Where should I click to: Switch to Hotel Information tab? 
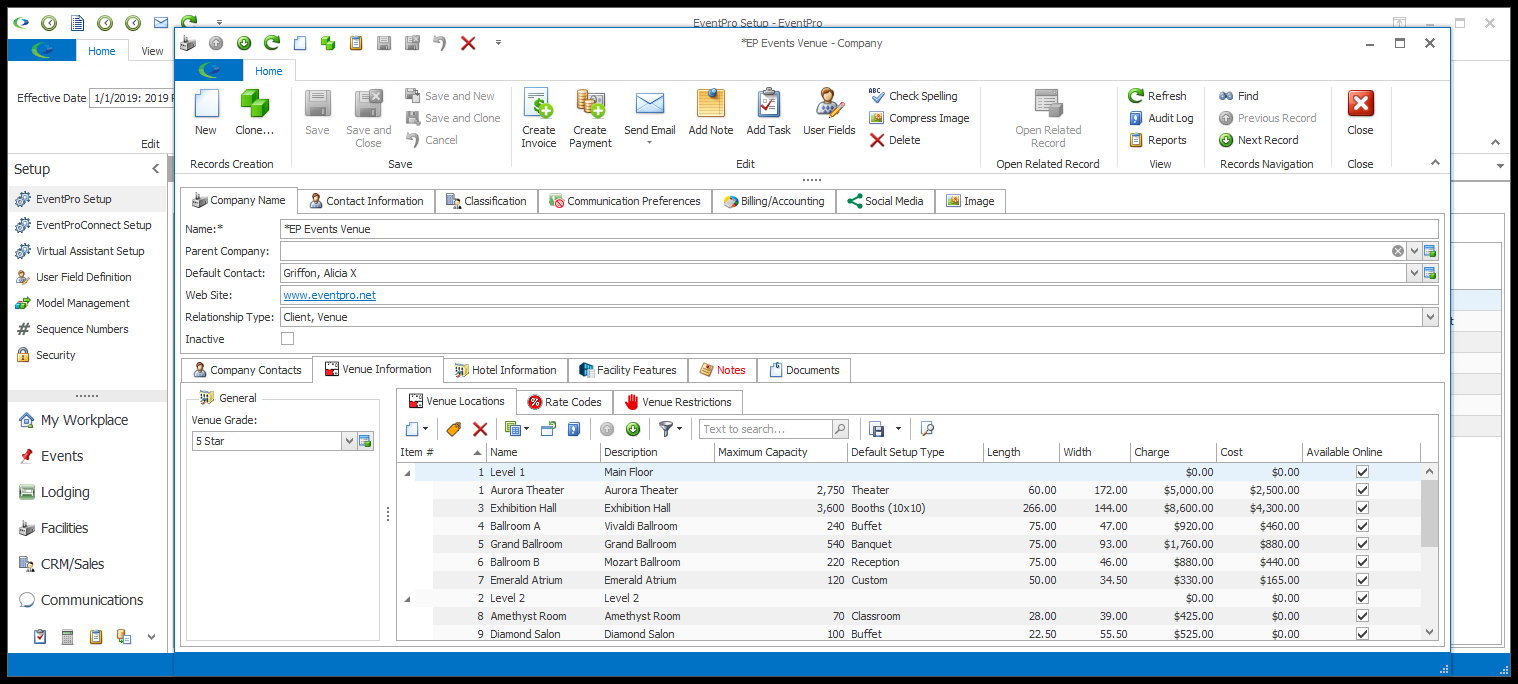click(x=505, y=370)
